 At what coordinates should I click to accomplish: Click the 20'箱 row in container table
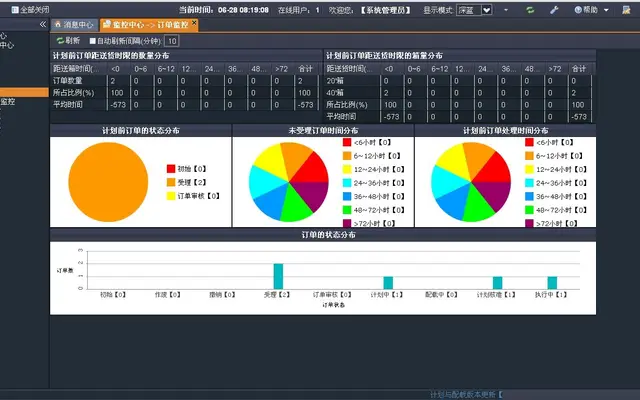coord(460,81)
